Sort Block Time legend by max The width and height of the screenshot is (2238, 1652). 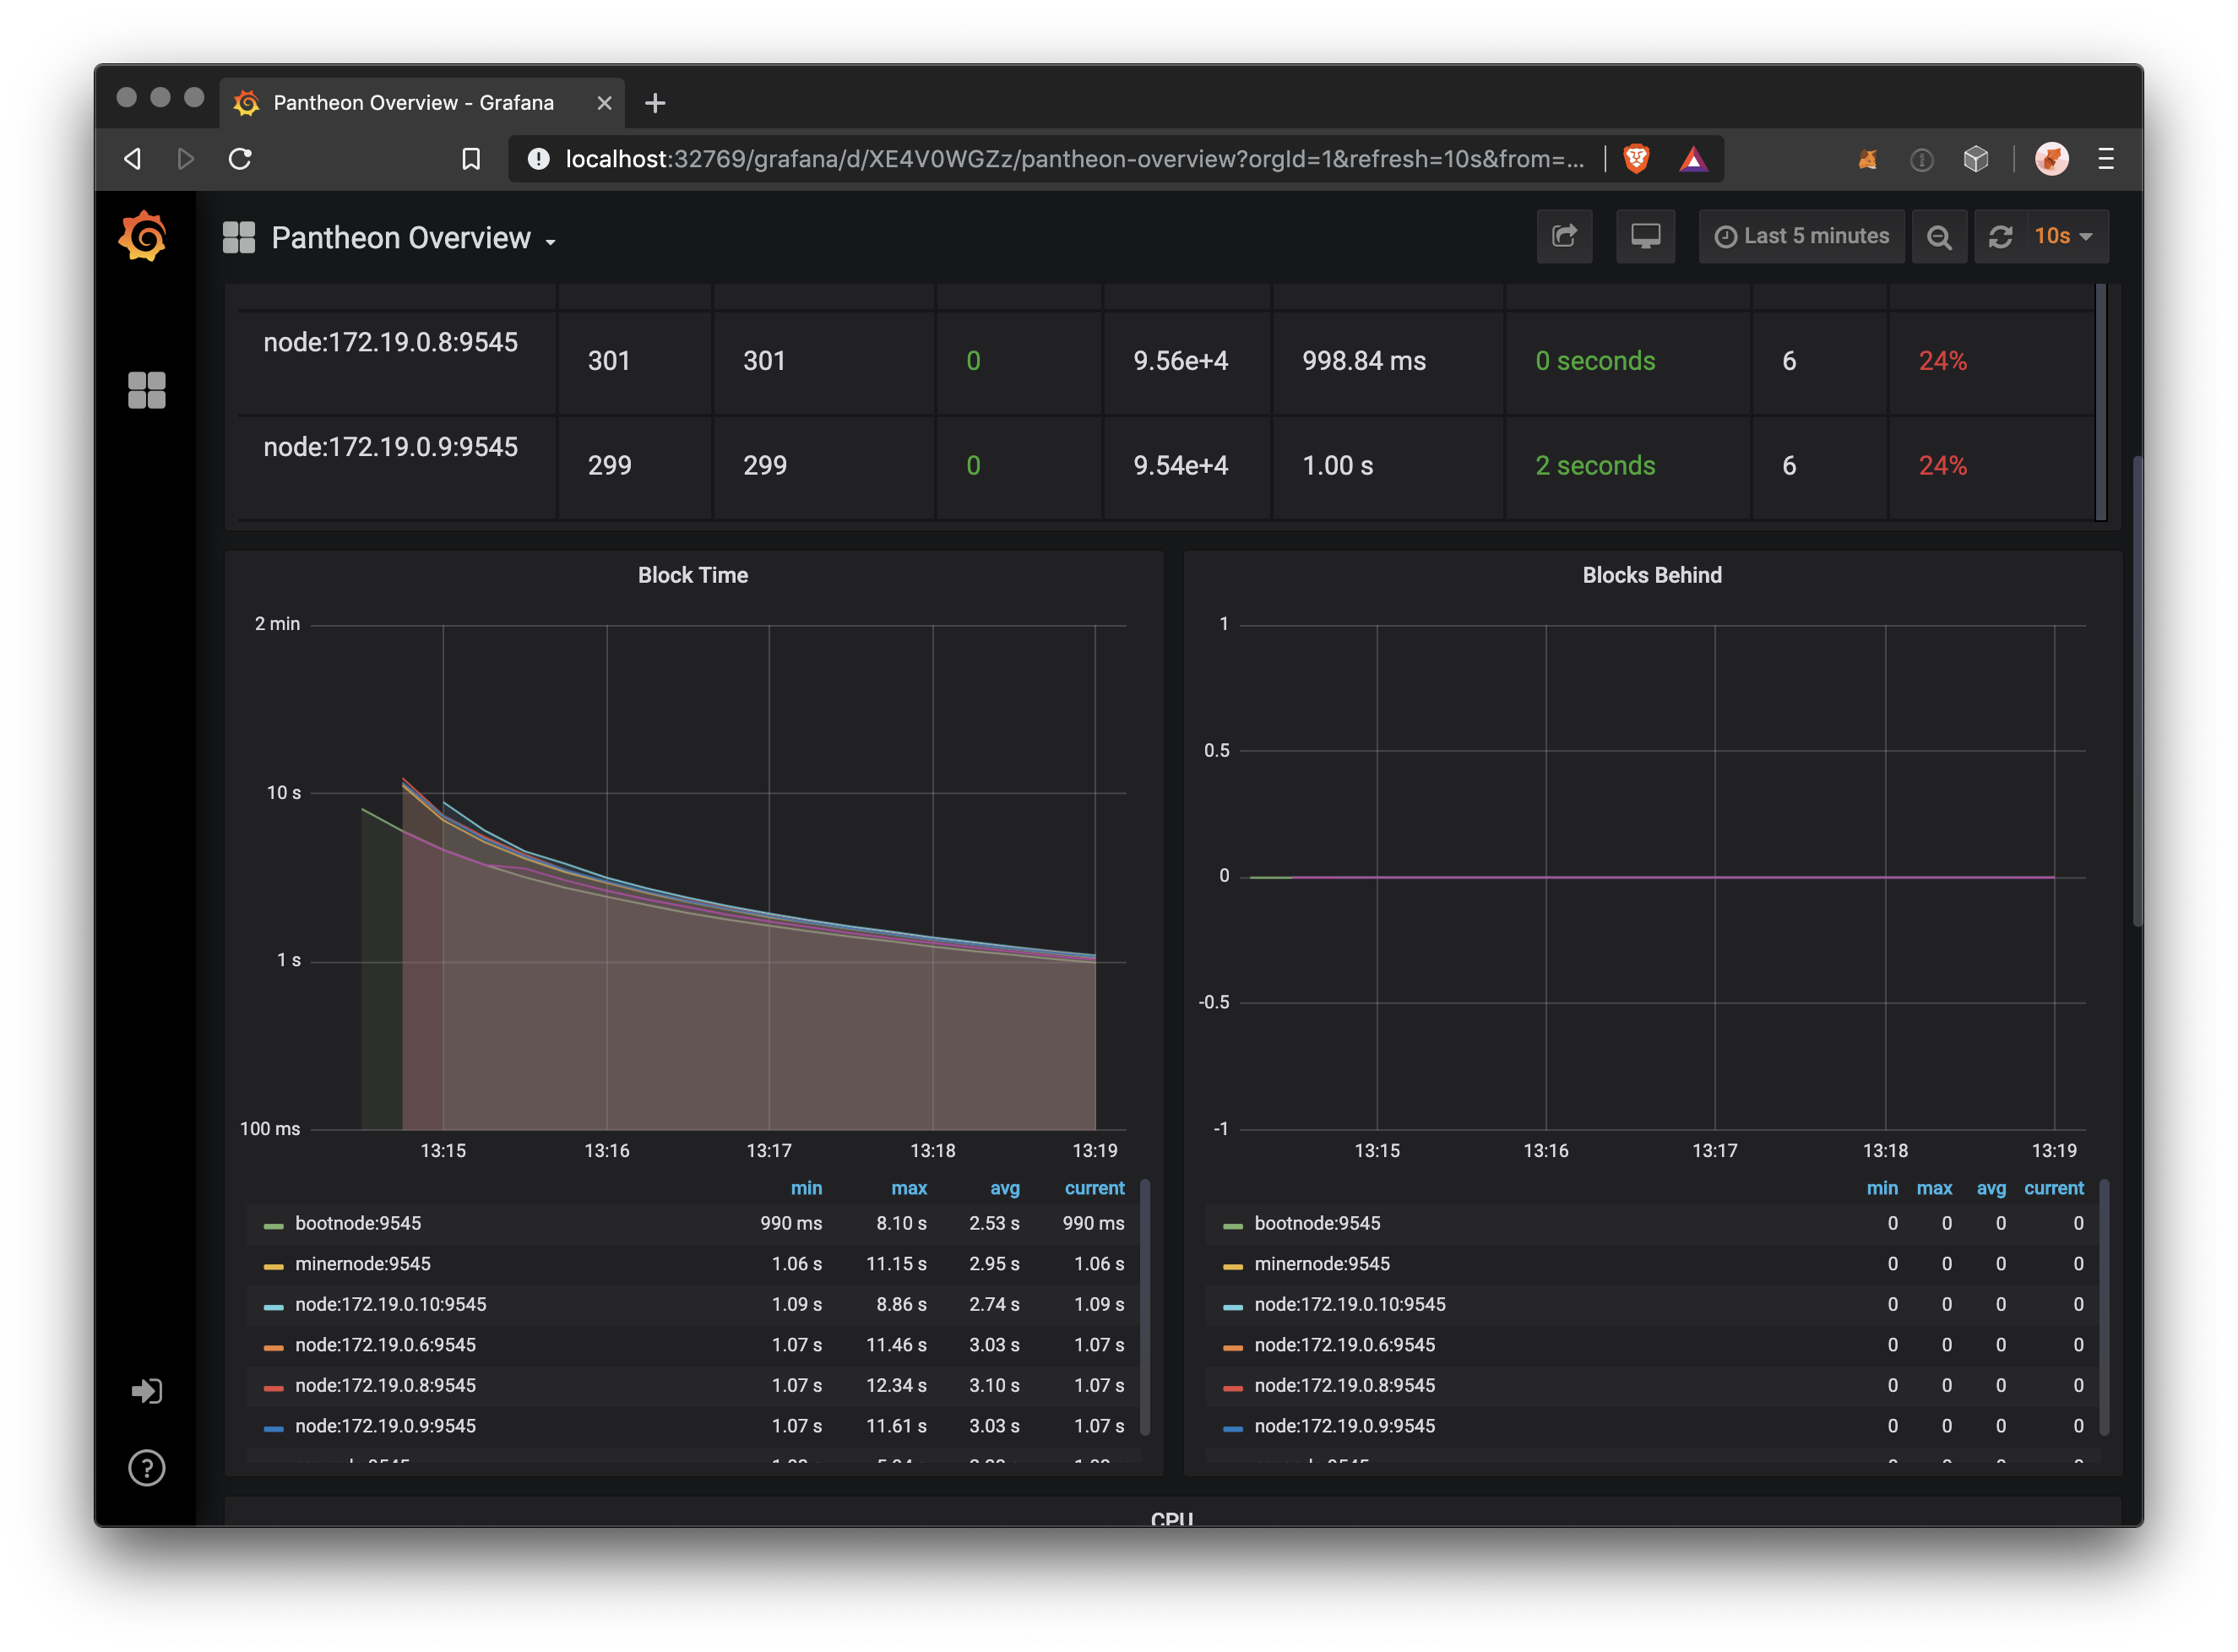[908, 1188]
